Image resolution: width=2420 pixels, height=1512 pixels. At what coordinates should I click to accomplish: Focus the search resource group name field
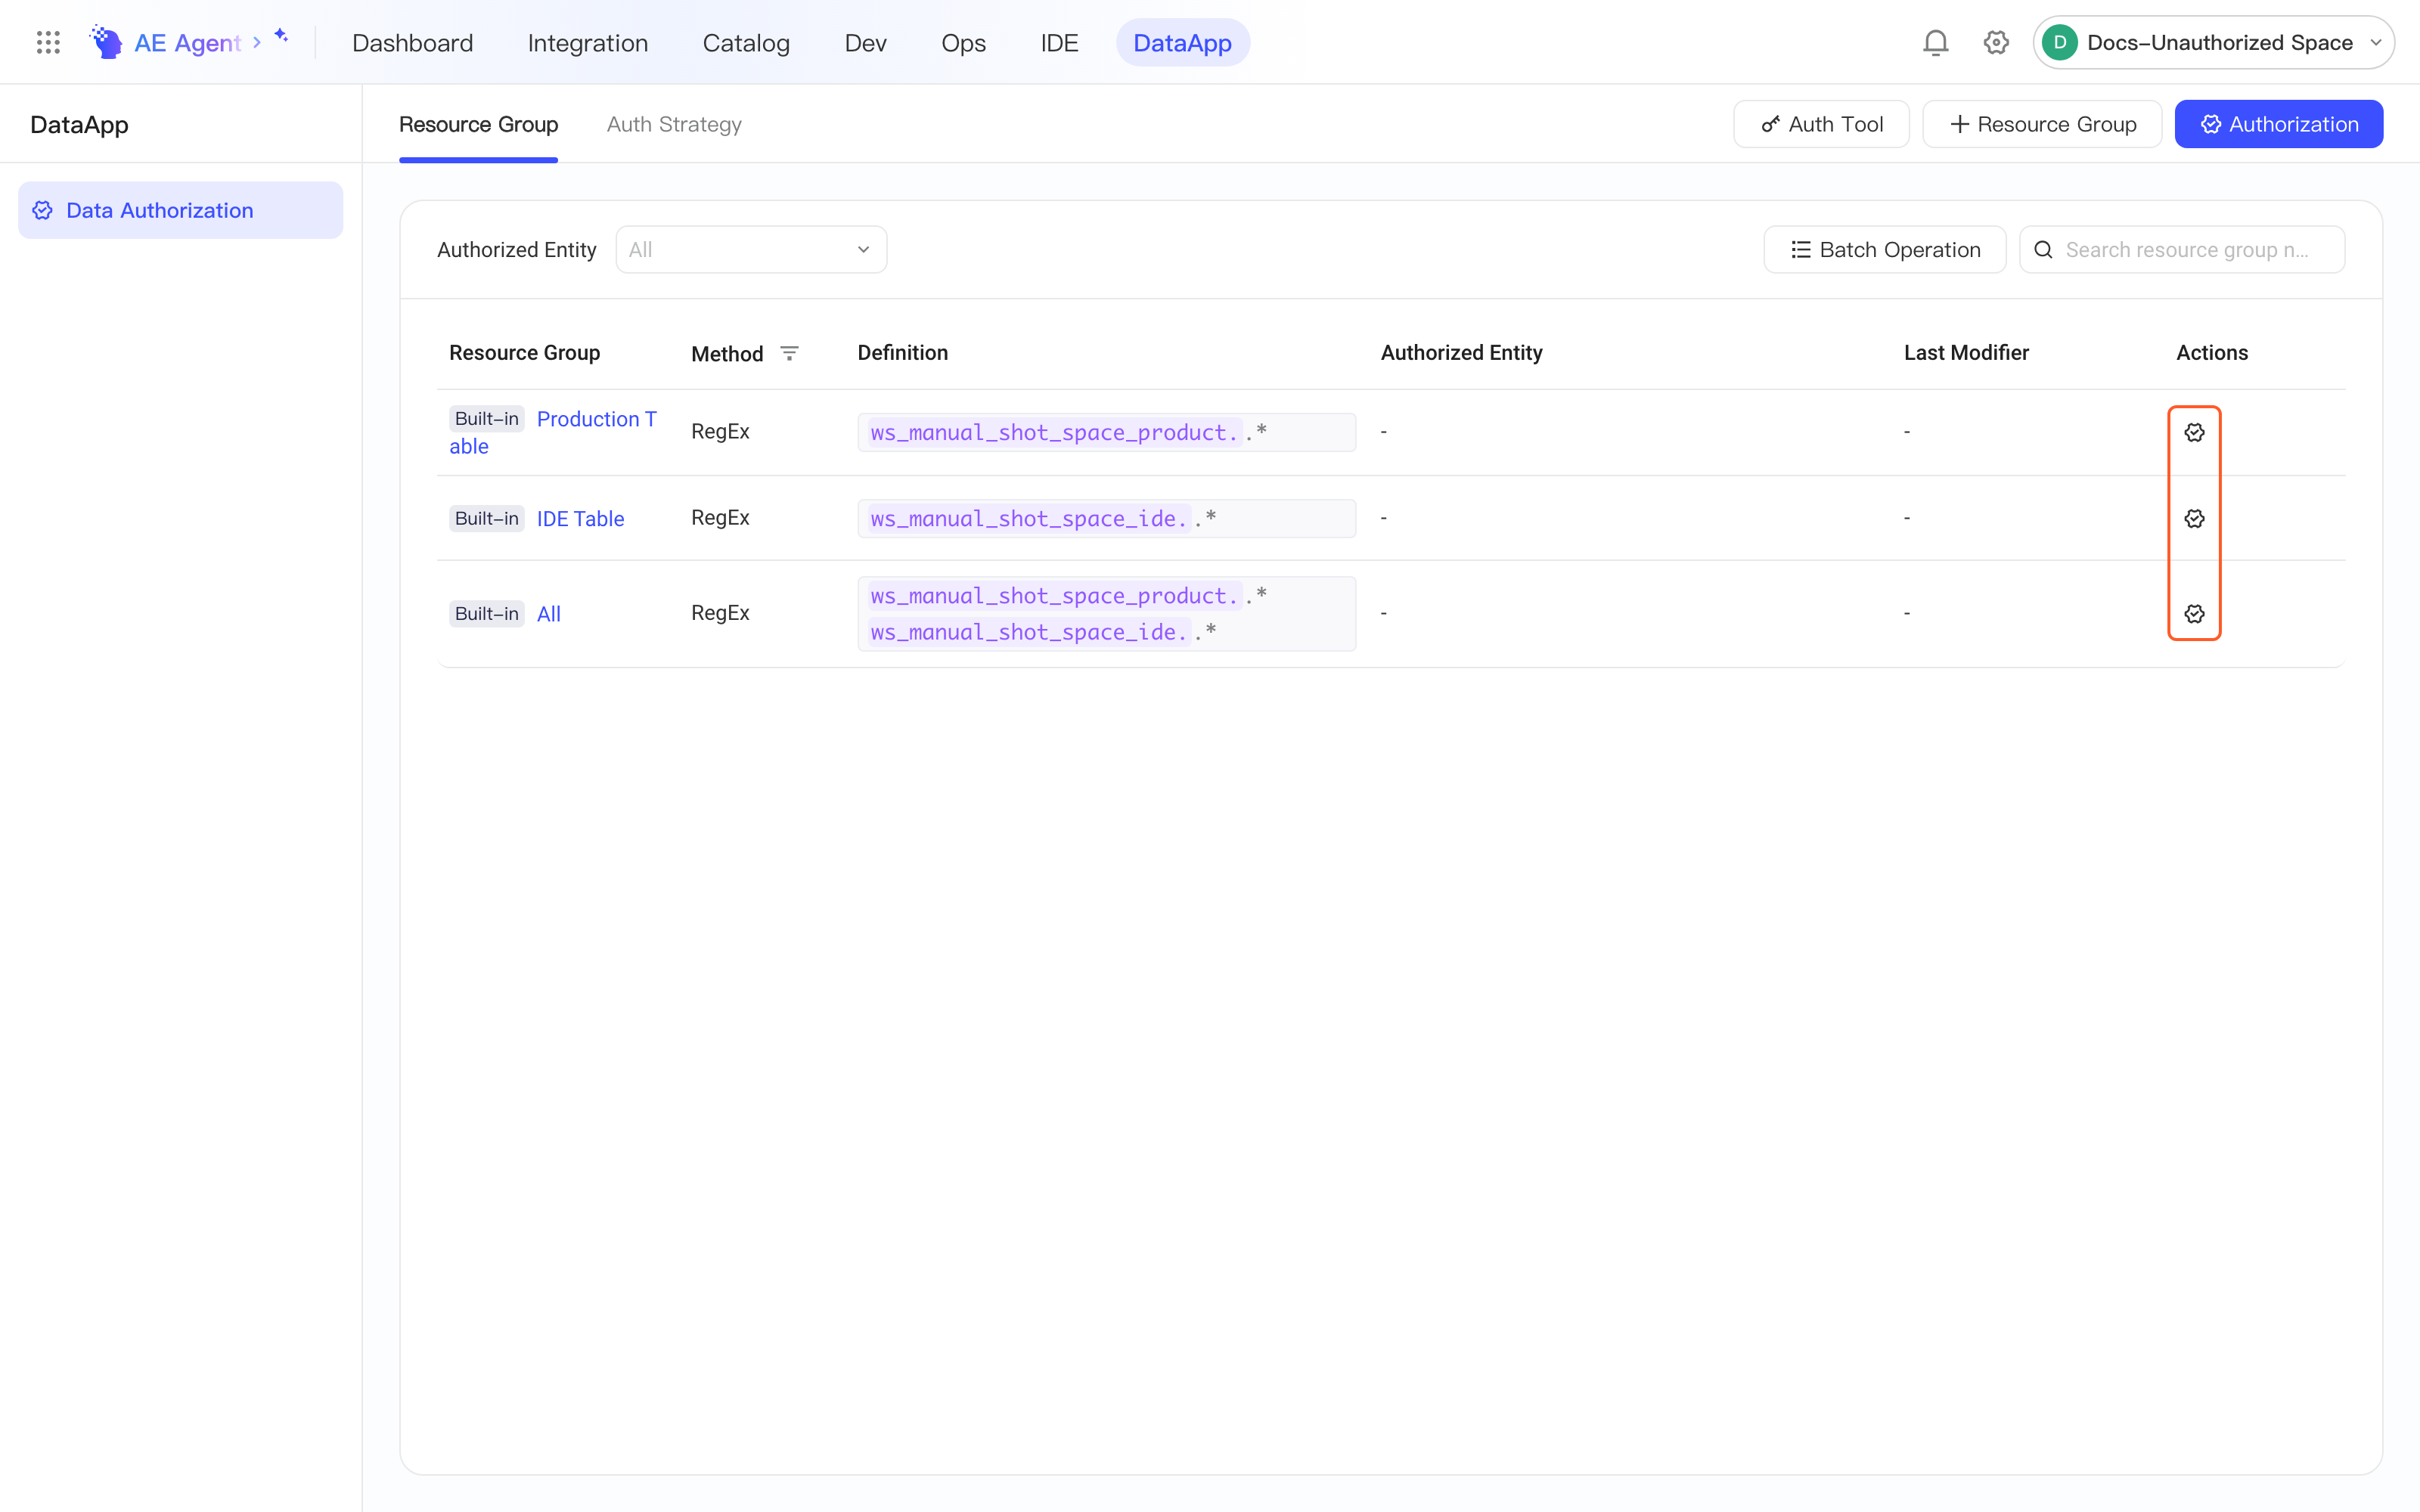point(2182,250)
